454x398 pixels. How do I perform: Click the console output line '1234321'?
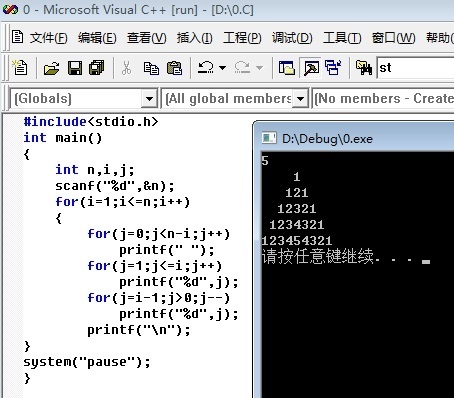click(x=297, y=225)
